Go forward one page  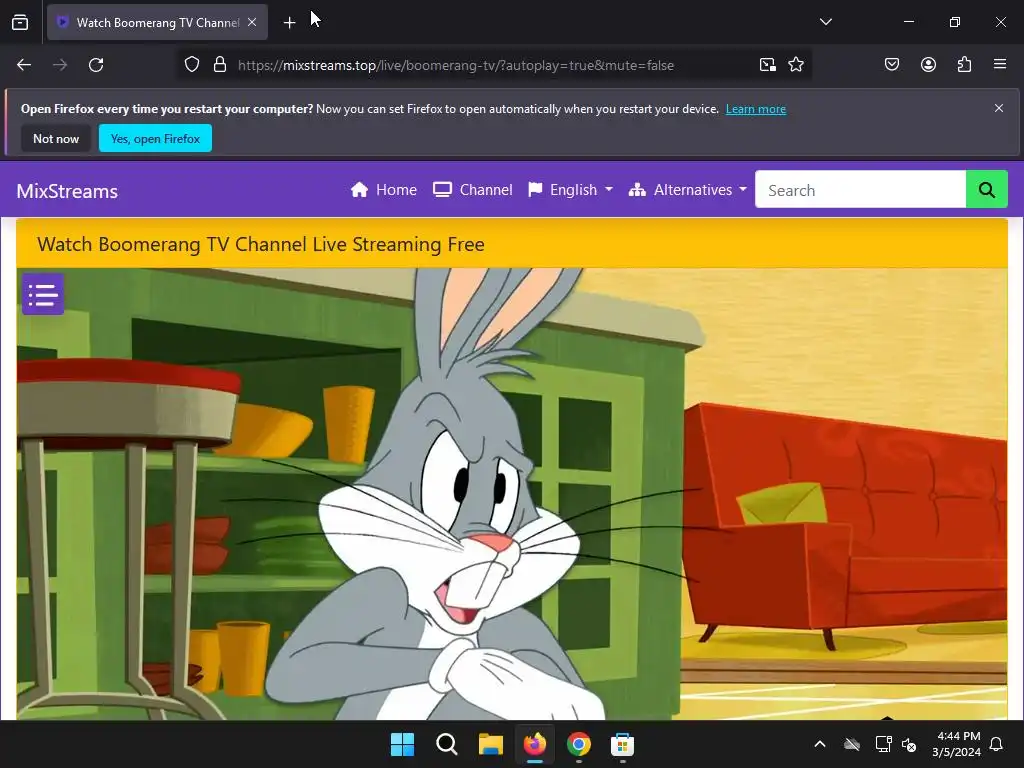(x=60, y=65)
